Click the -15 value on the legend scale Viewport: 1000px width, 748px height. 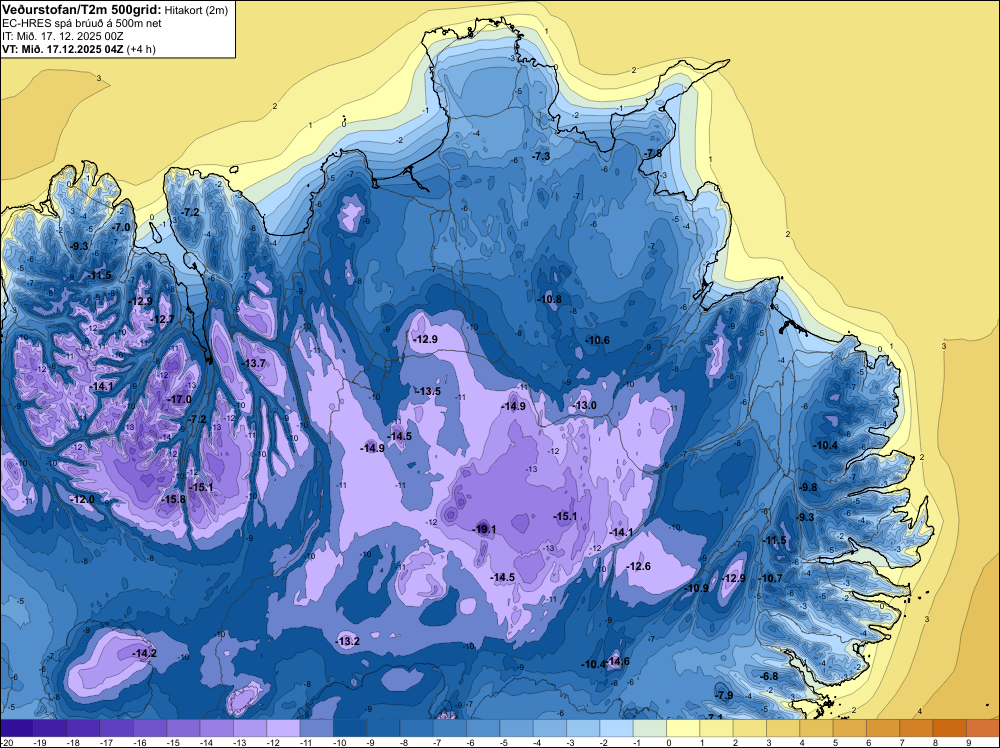[x=175, y=742]
